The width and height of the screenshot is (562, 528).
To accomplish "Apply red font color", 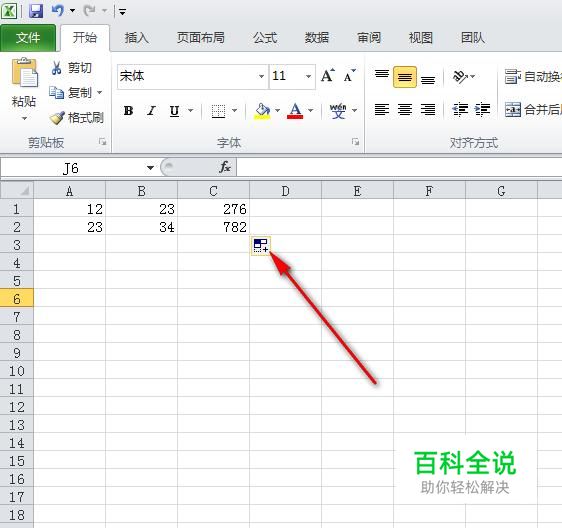I will point(295,111).
